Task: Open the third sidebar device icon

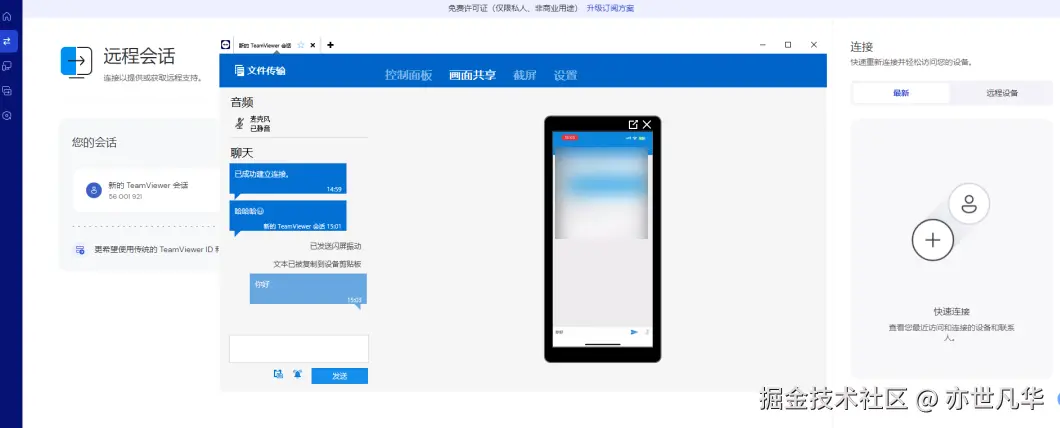Action: click(7, 66)
